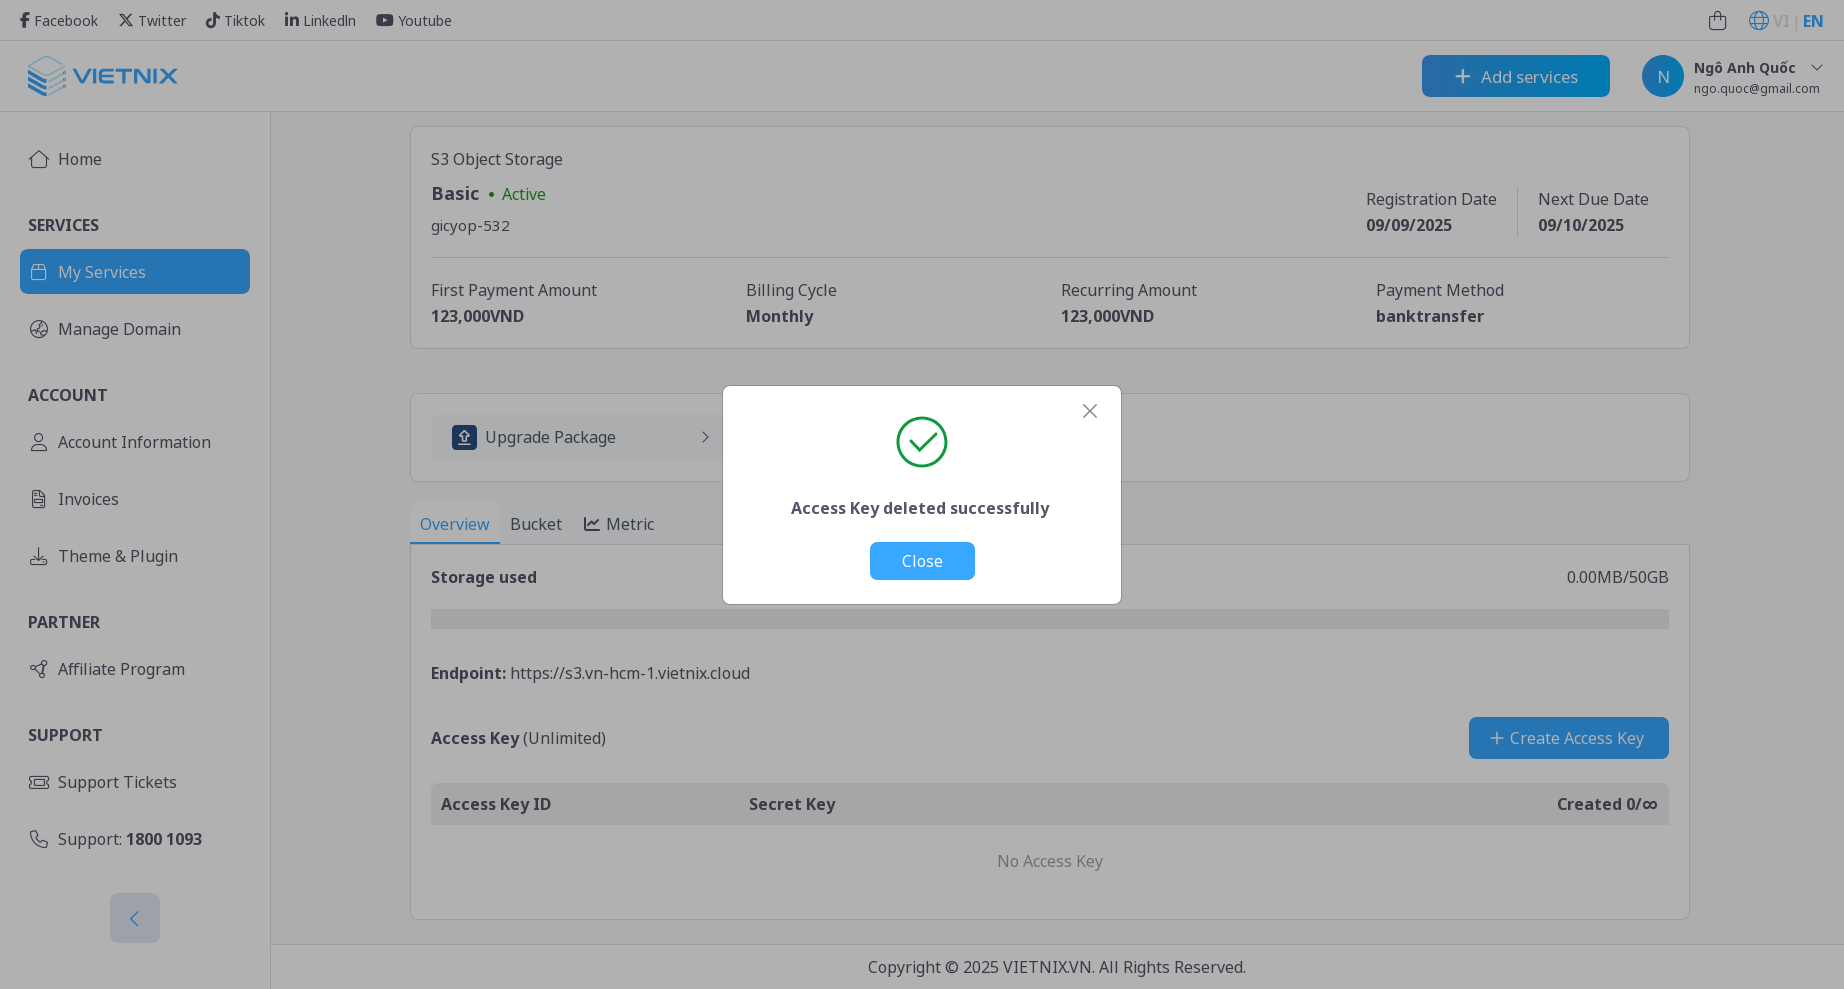
Task: Expand the Upgrade Package option
Action: (706, 437)
